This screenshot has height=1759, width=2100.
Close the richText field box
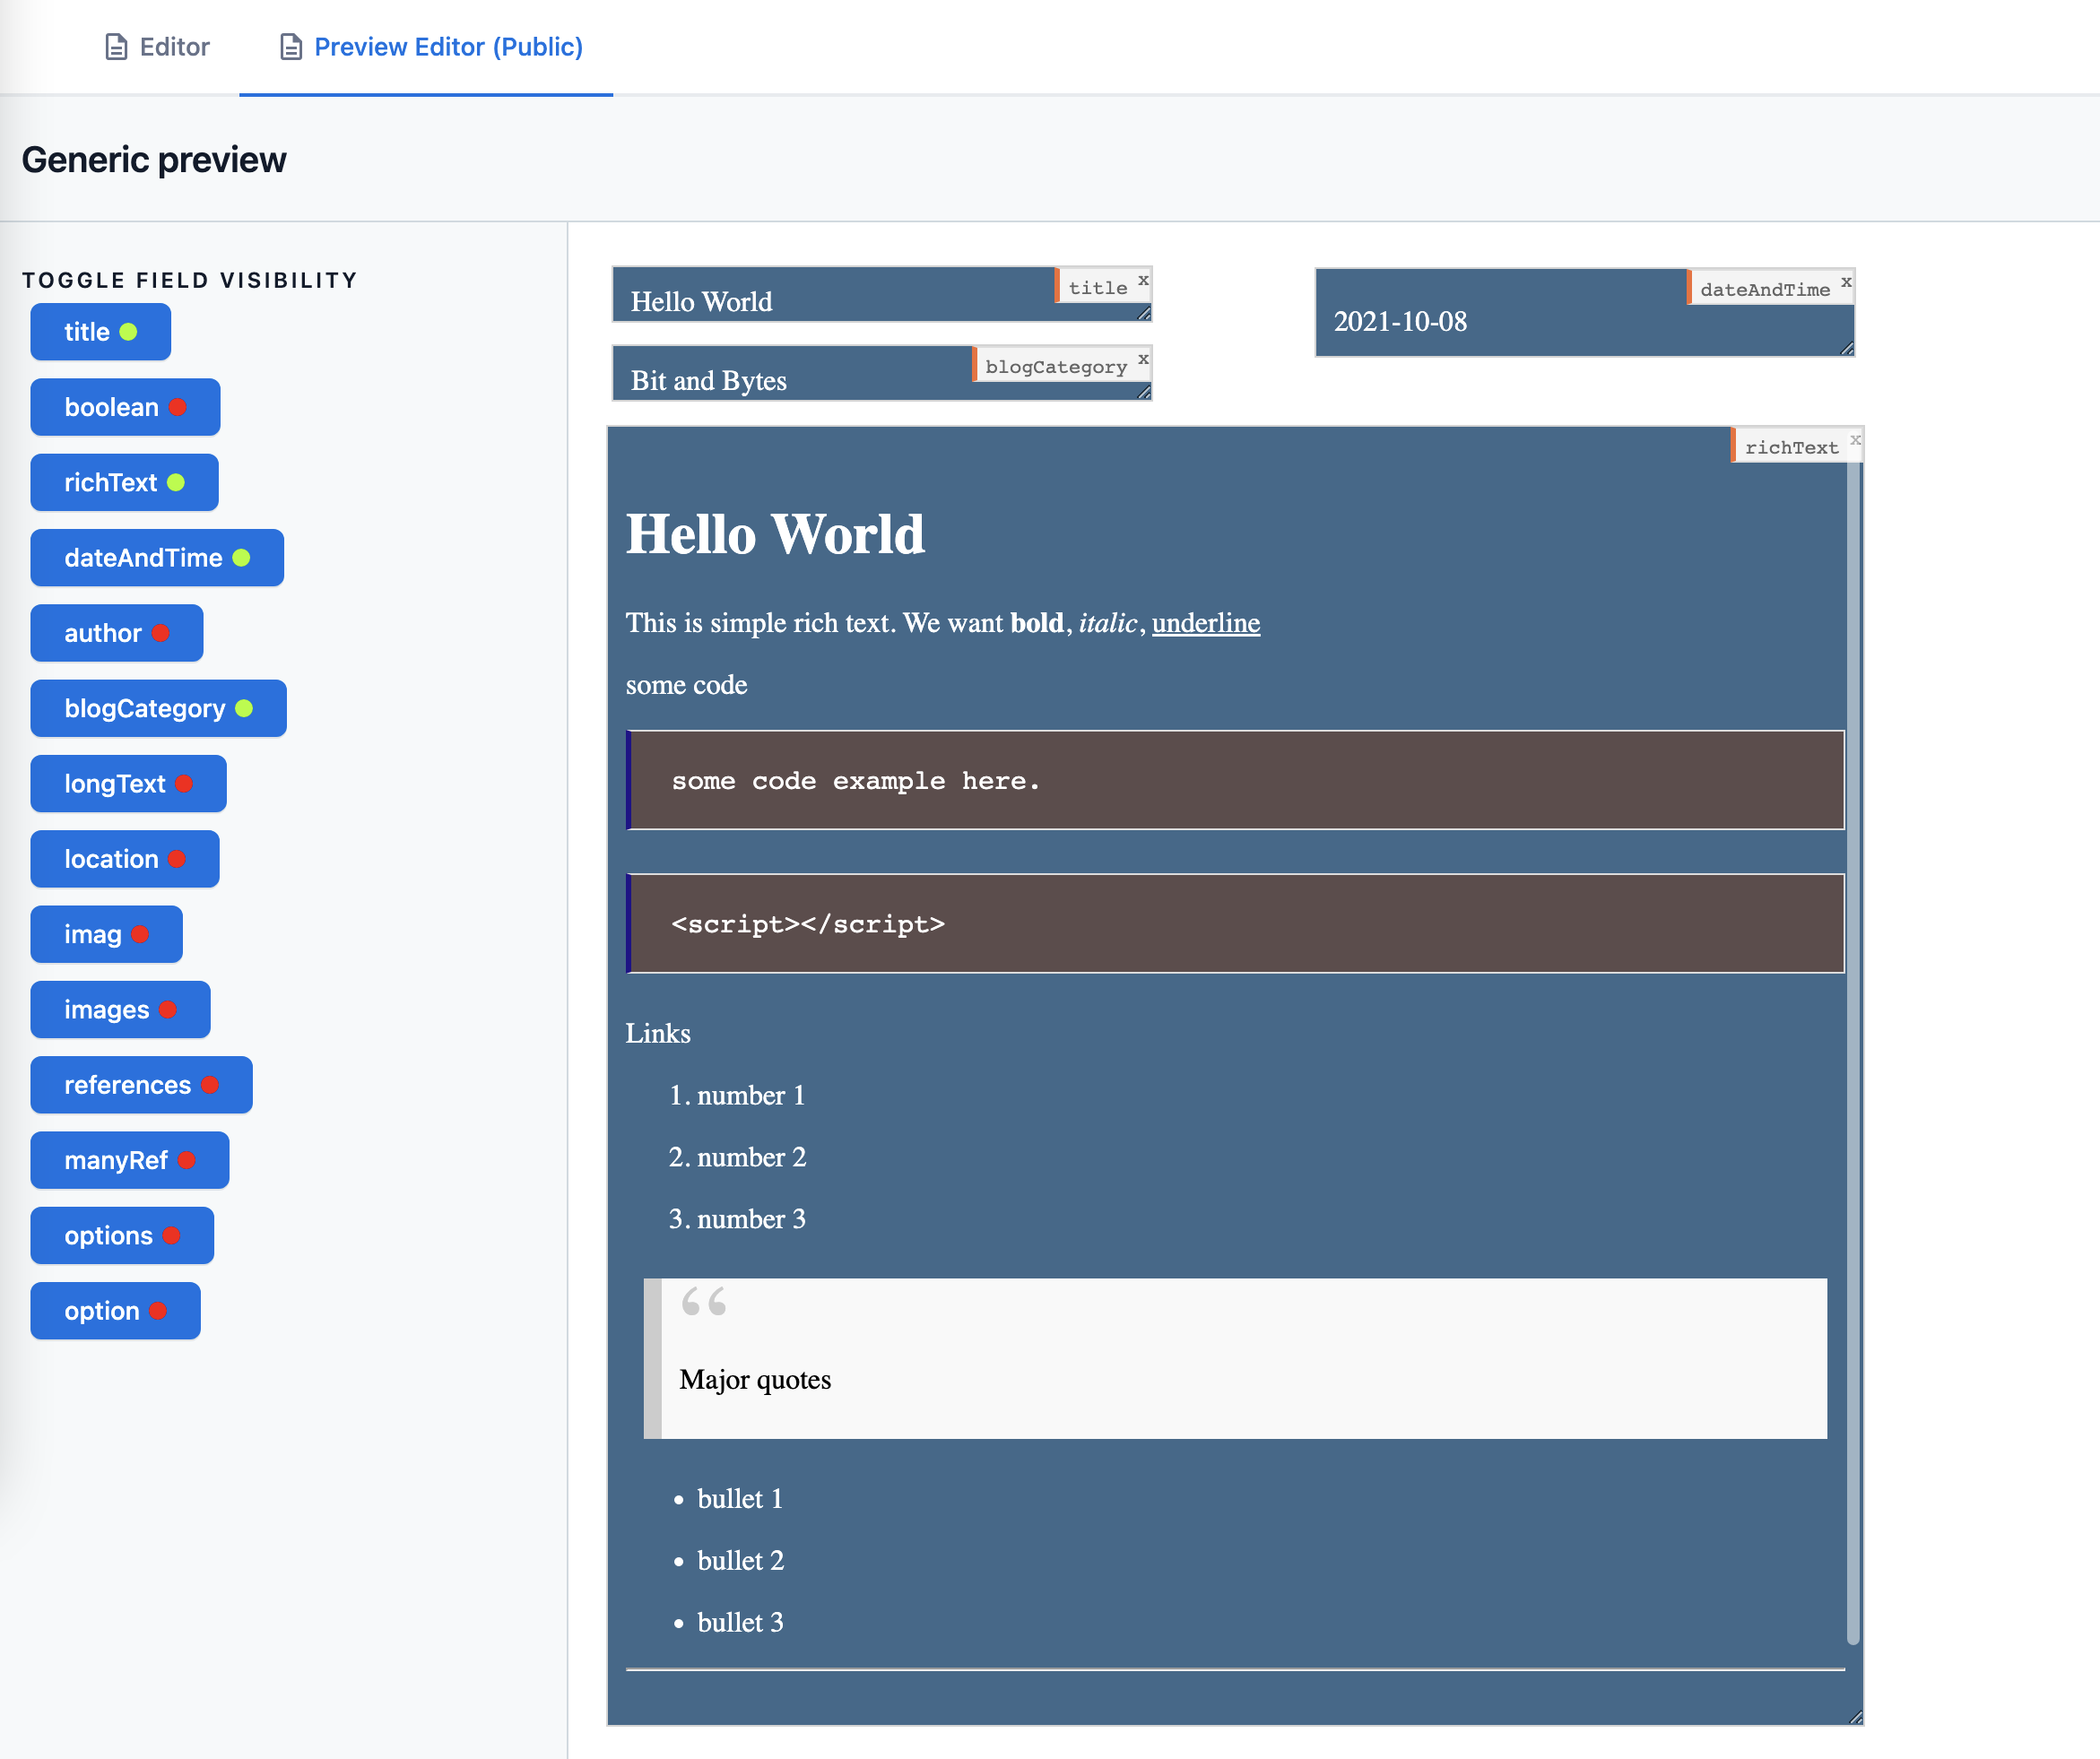[1855, 440]
